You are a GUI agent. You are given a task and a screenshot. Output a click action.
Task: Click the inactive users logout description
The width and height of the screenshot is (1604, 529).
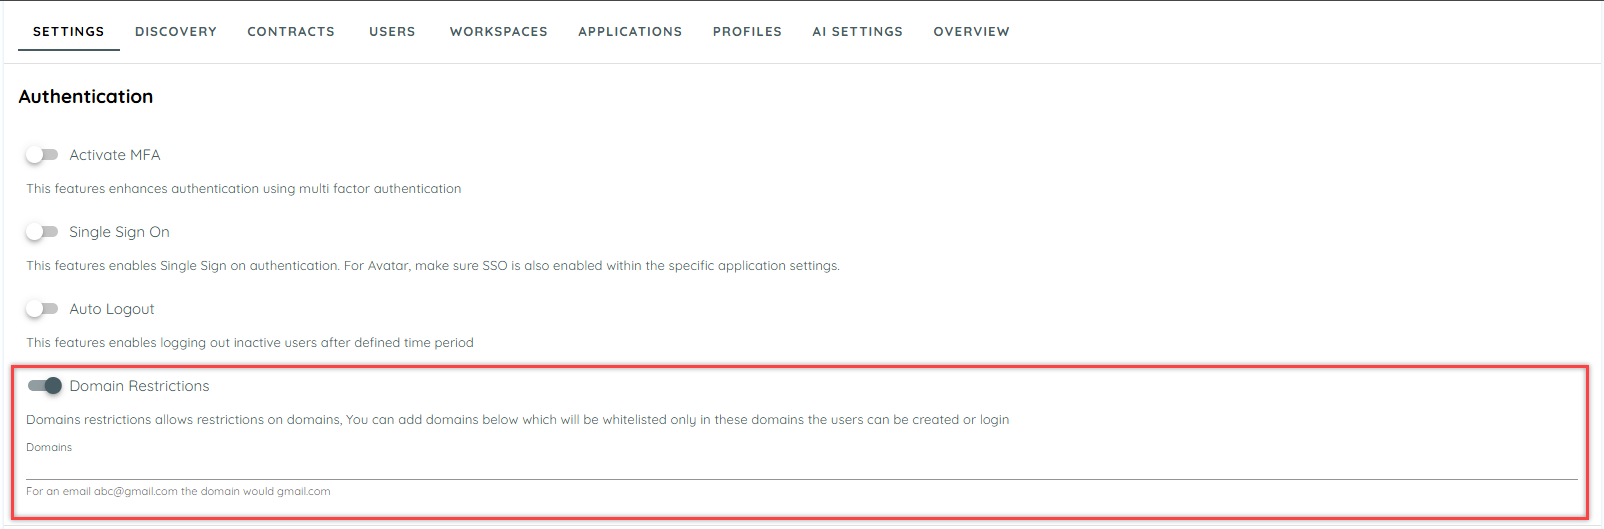[x=250, y=343]
